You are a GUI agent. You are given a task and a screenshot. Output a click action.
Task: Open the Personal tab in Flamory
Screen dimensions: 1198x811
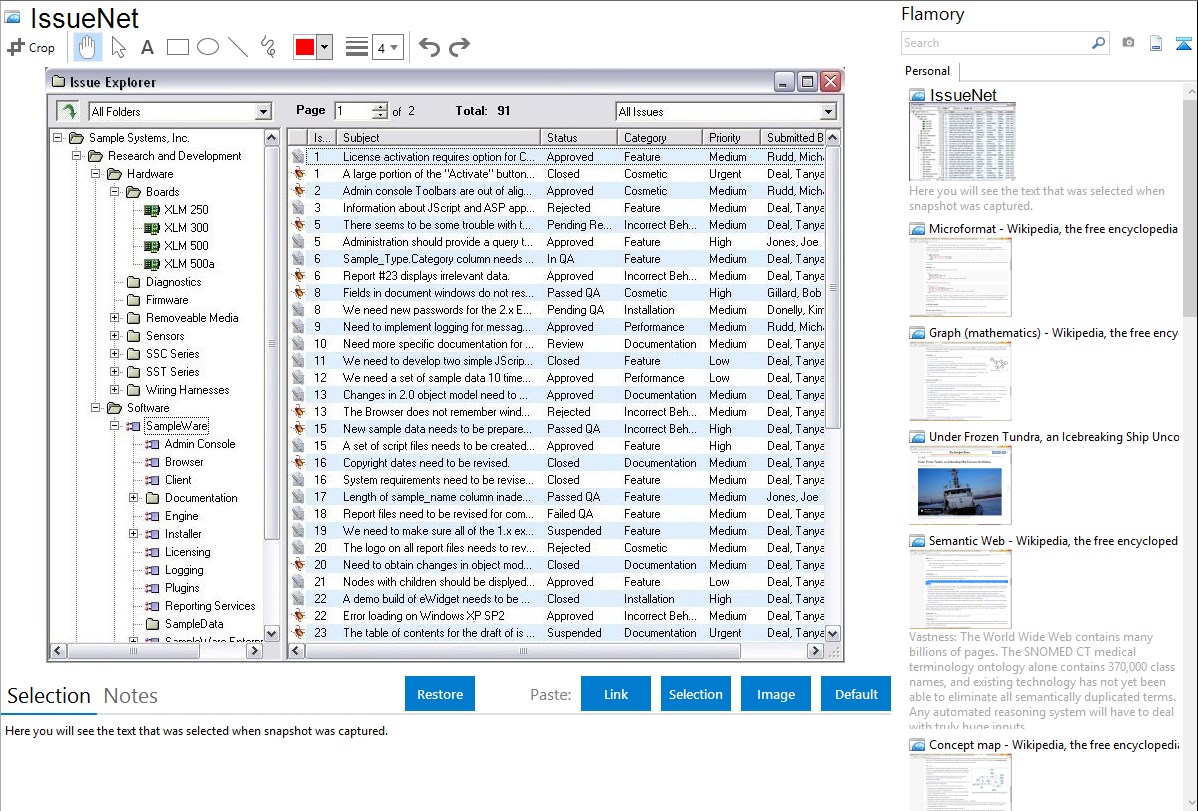[x=927, y=71]
